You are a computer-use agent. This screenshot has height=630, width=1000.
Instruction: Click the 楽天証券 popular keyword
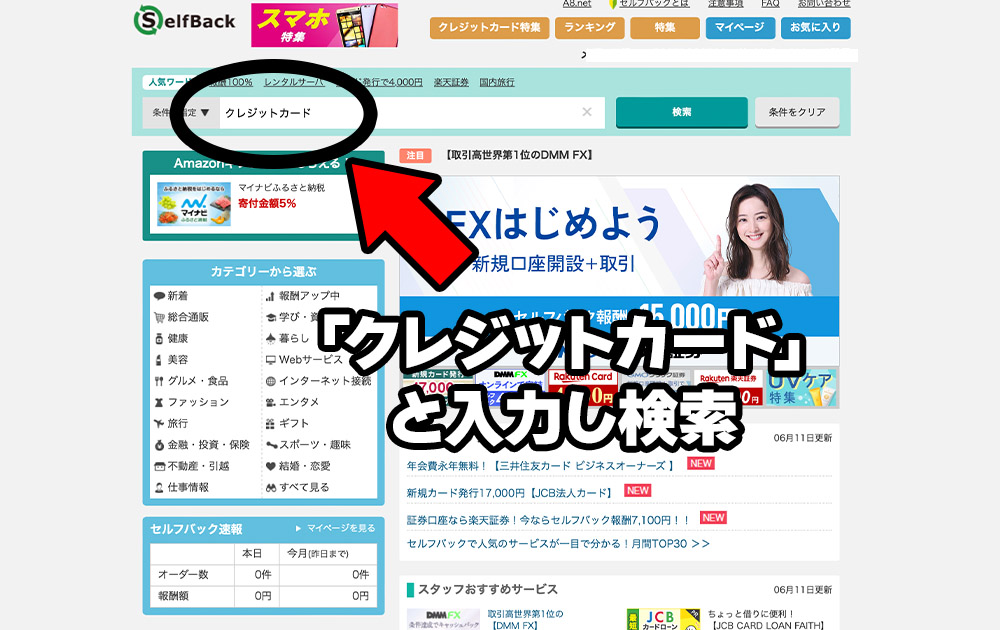[451, 82]
